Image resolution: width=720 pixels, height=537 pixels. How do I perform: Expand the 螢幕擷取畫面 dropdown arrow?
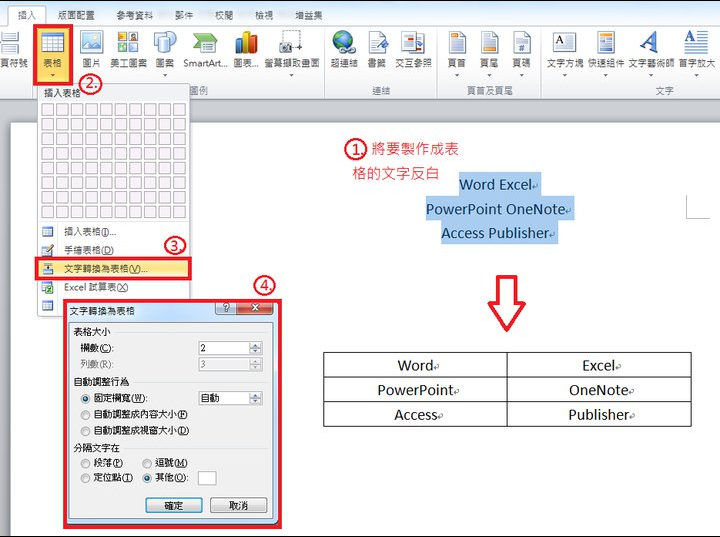pos(292,75)
